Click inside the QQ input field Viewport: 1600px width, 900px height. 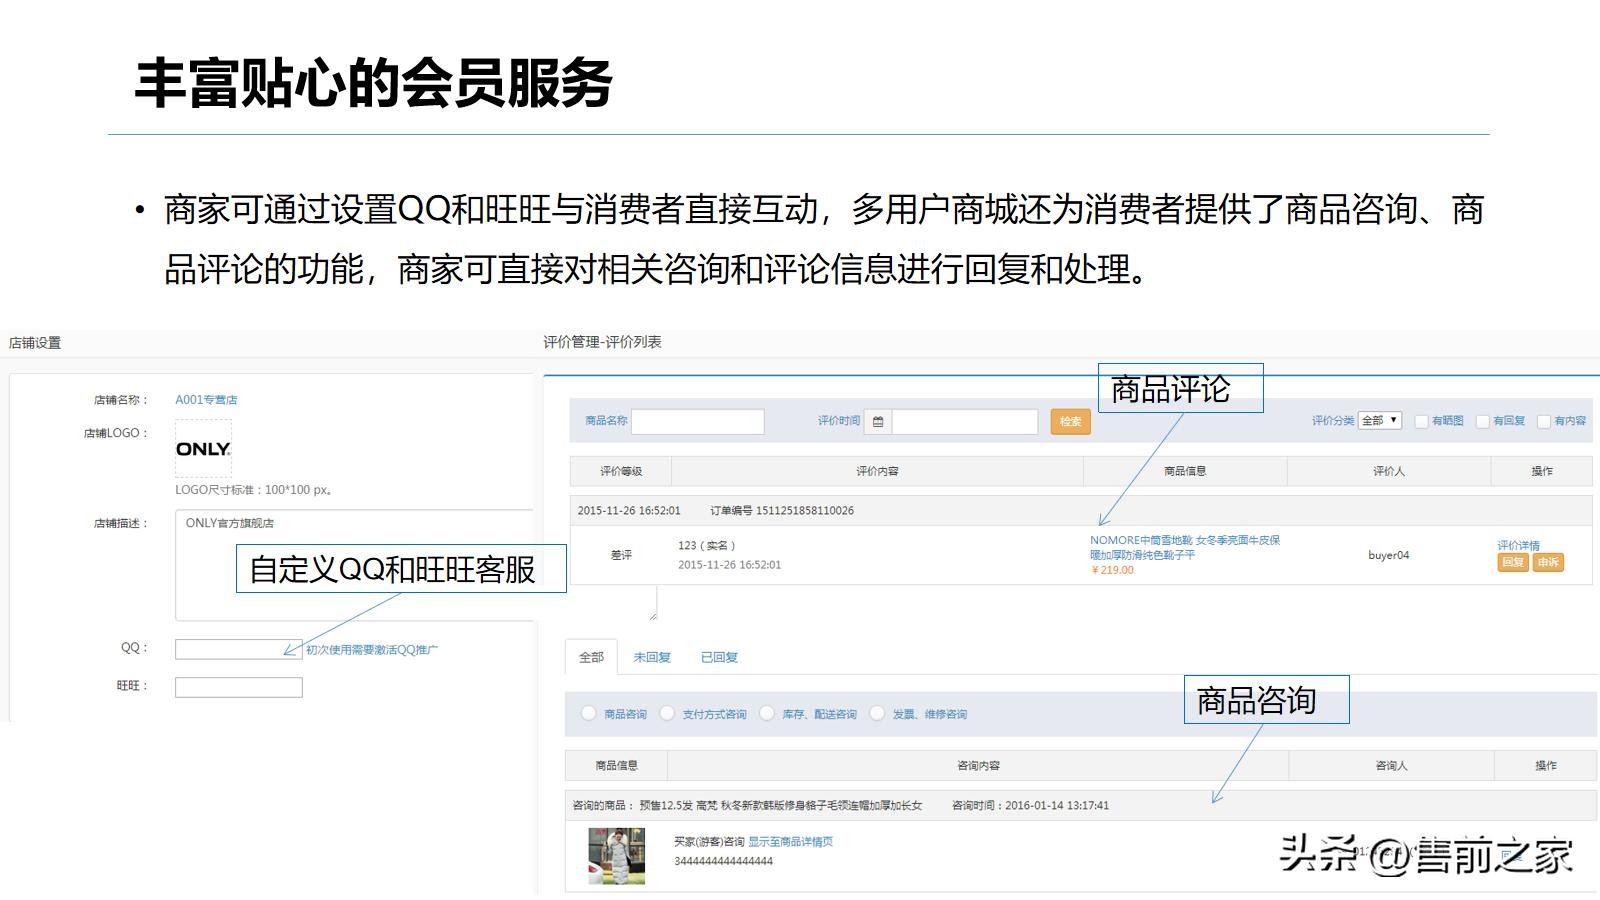[x=237, y=648]
